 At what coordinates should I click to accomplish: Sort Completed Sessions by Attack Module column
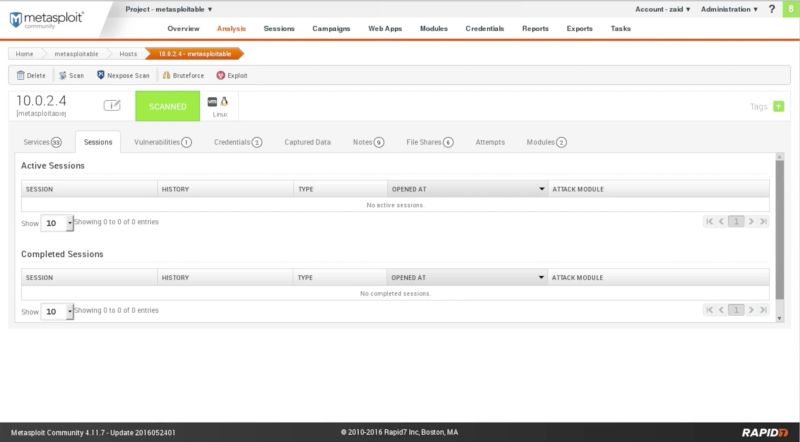658,277
